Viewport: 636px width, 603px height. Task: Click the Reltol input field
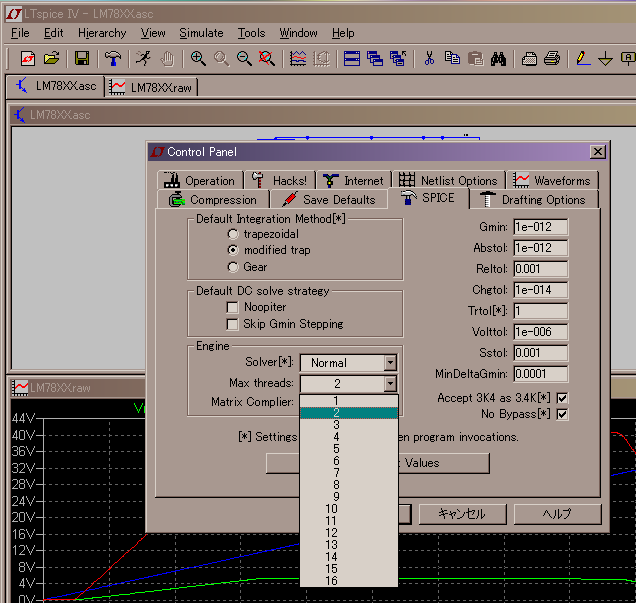click(541, 269)
